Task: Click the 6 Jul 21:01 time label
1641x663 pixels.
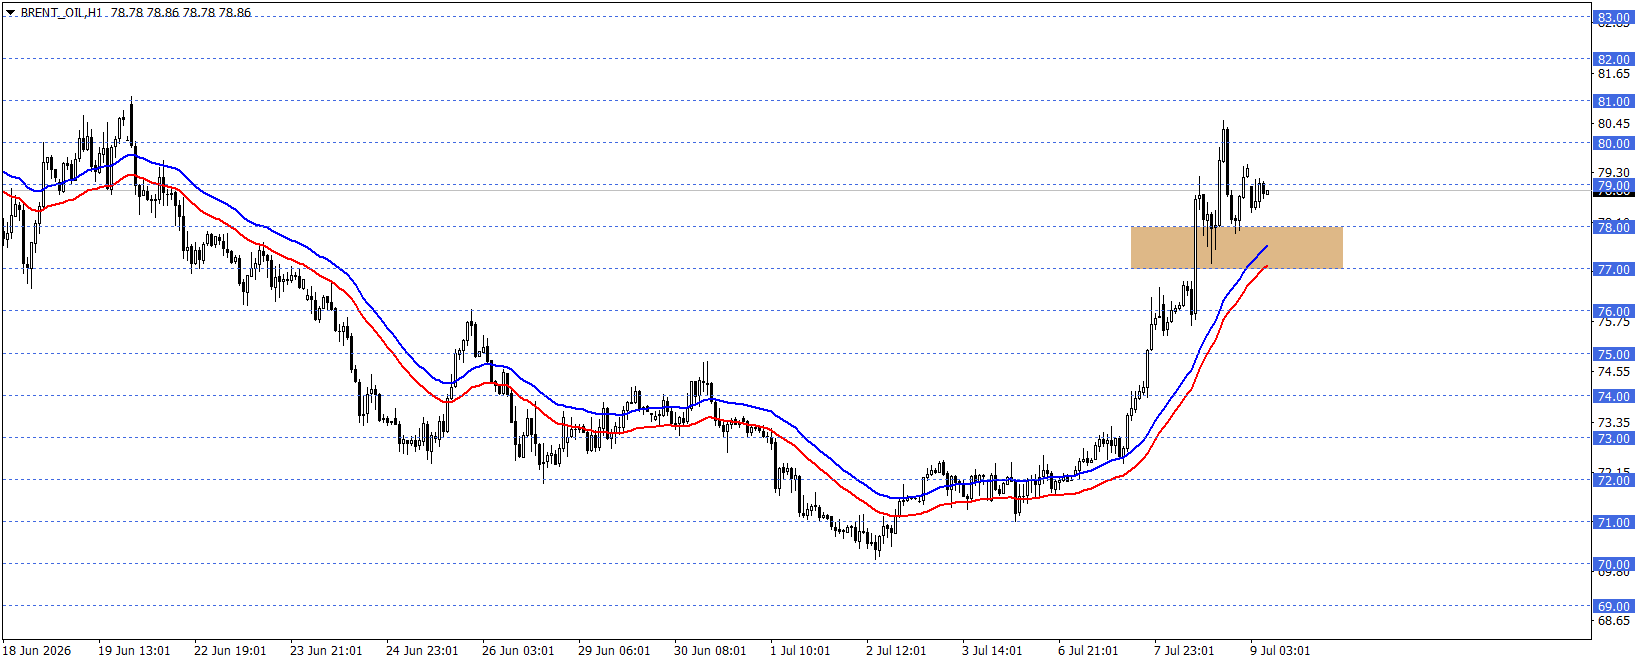Action: pos(1088,650)
